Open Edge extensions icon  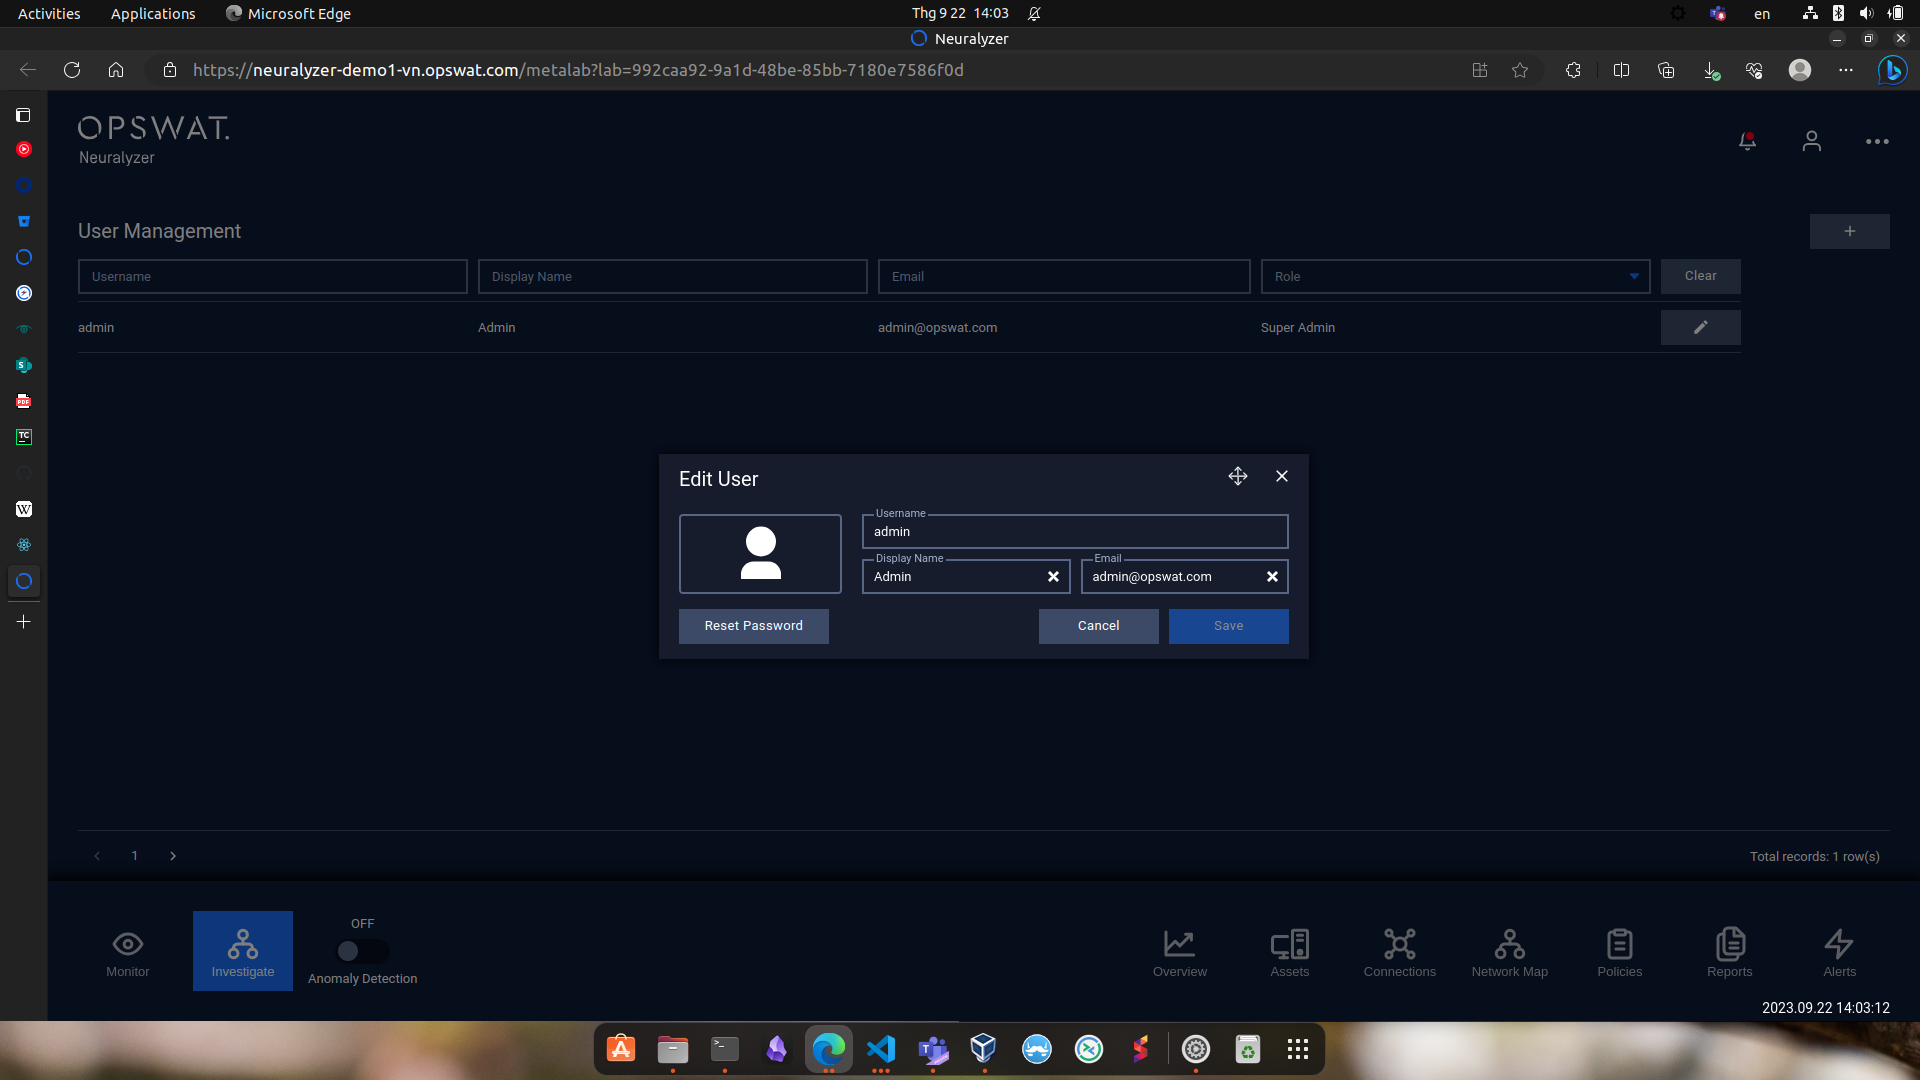coord(1573,70)
